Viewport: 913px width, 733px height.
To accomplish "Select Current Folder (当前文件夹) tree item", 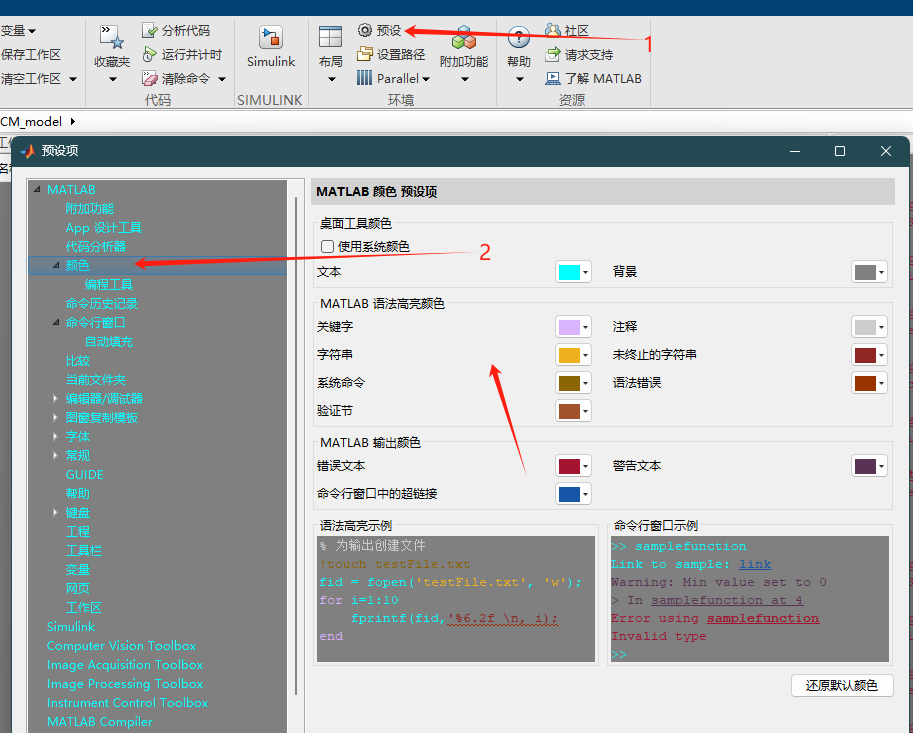I will 96,380.
